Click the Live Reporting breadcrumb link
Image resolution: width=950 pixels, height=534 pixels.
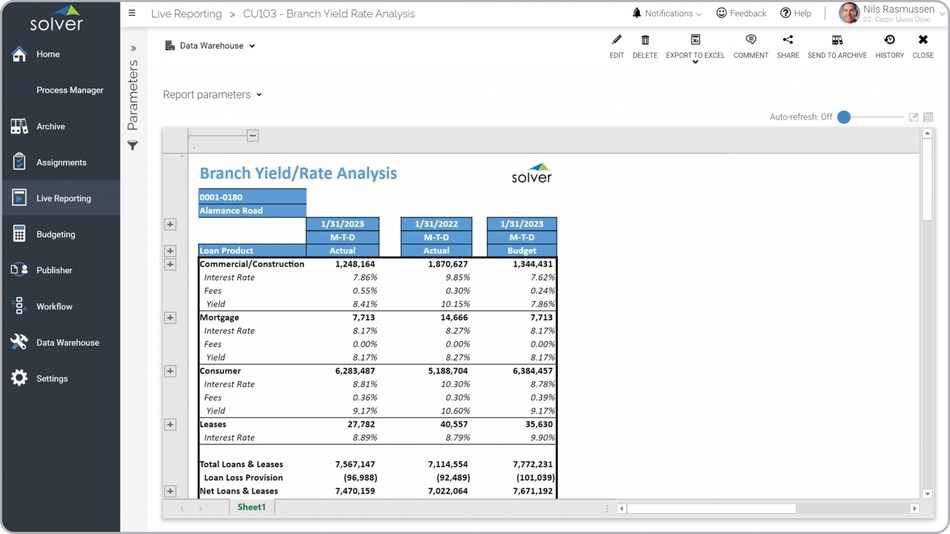(186, 14)
